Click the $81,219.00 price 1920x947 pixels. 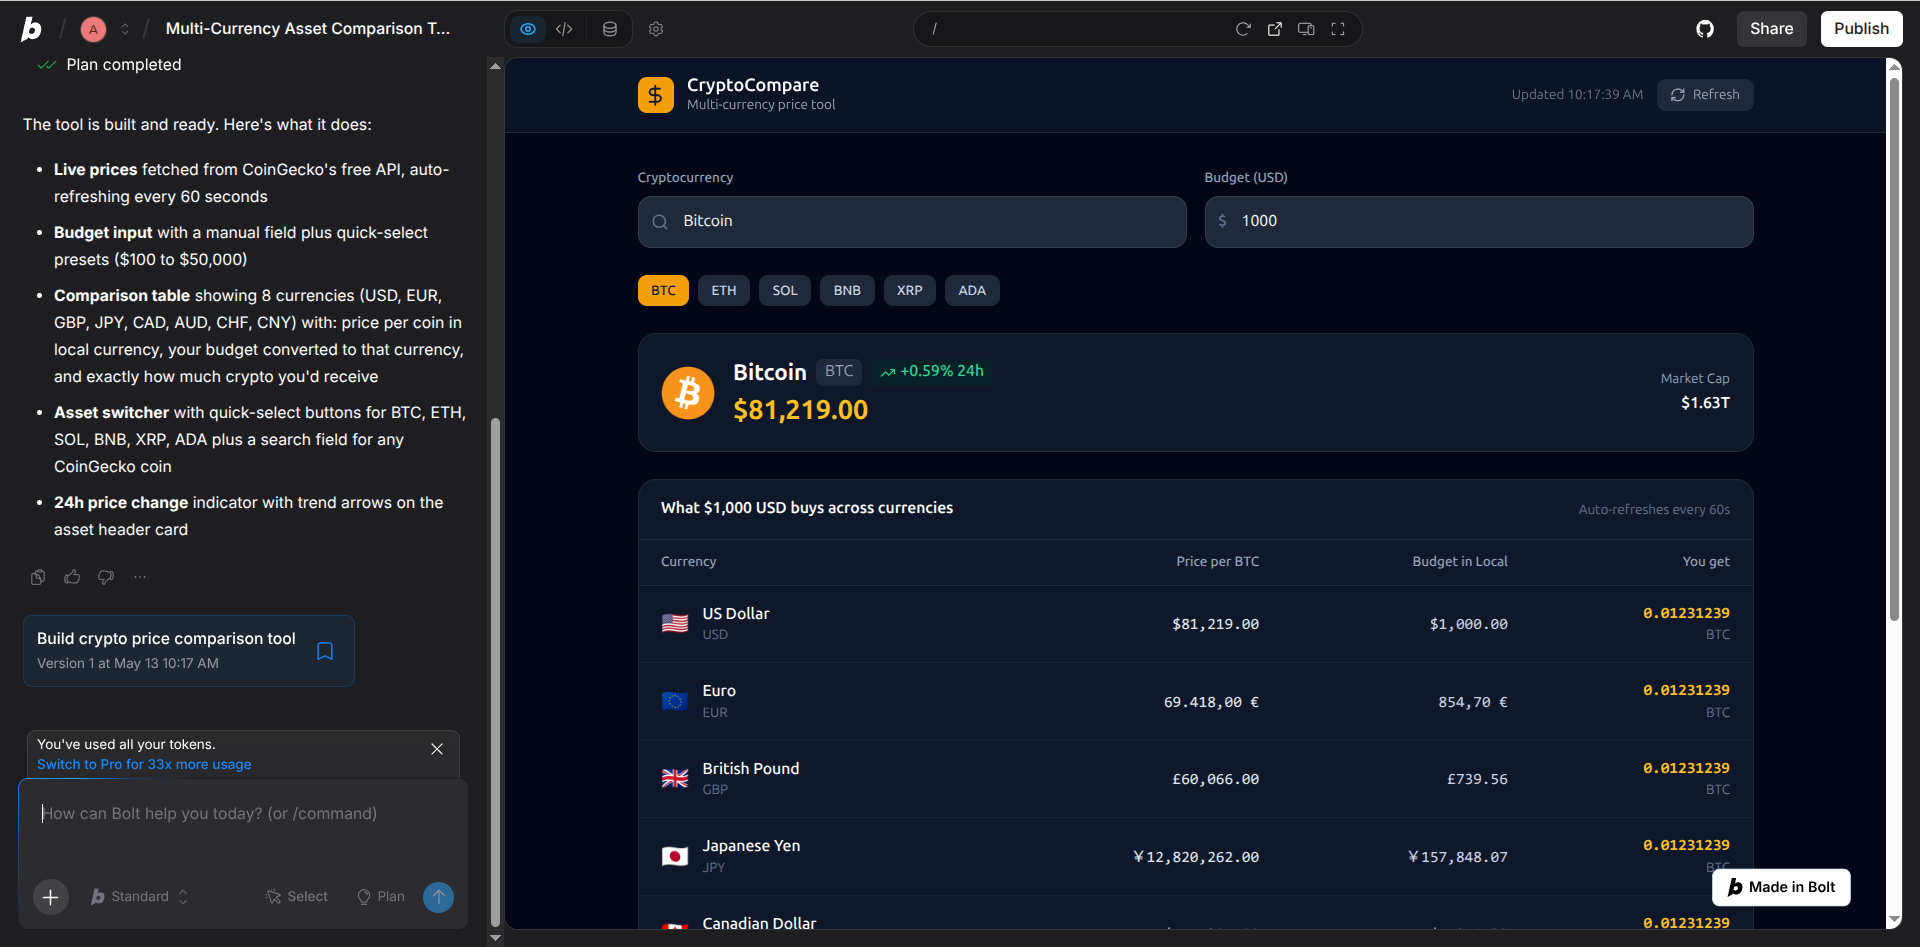pos(801,410)
